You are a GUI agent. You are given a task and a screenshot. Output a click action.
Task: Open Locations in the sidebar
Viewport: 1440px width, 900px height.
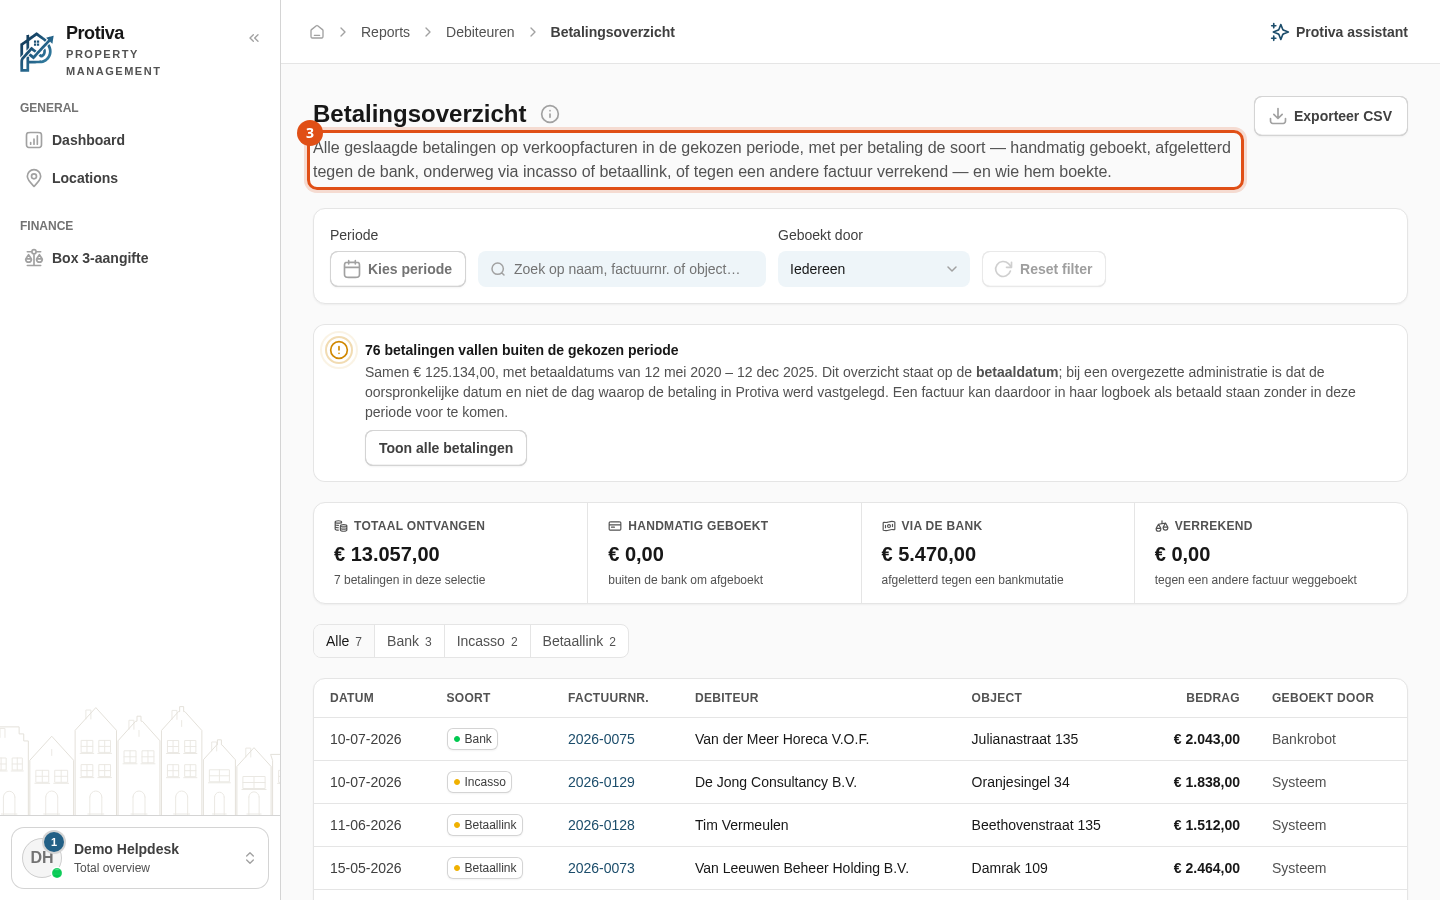140,178
